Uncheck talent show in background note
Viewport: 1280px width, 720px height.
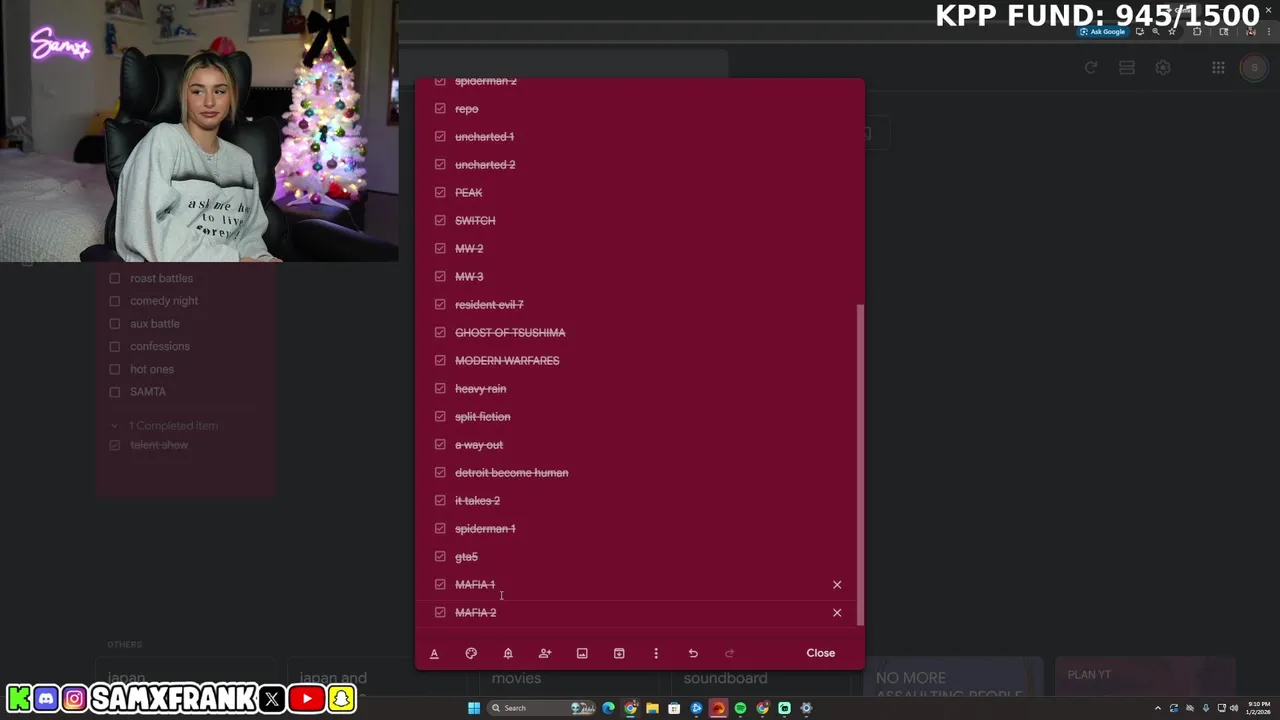tap(114, 445)
